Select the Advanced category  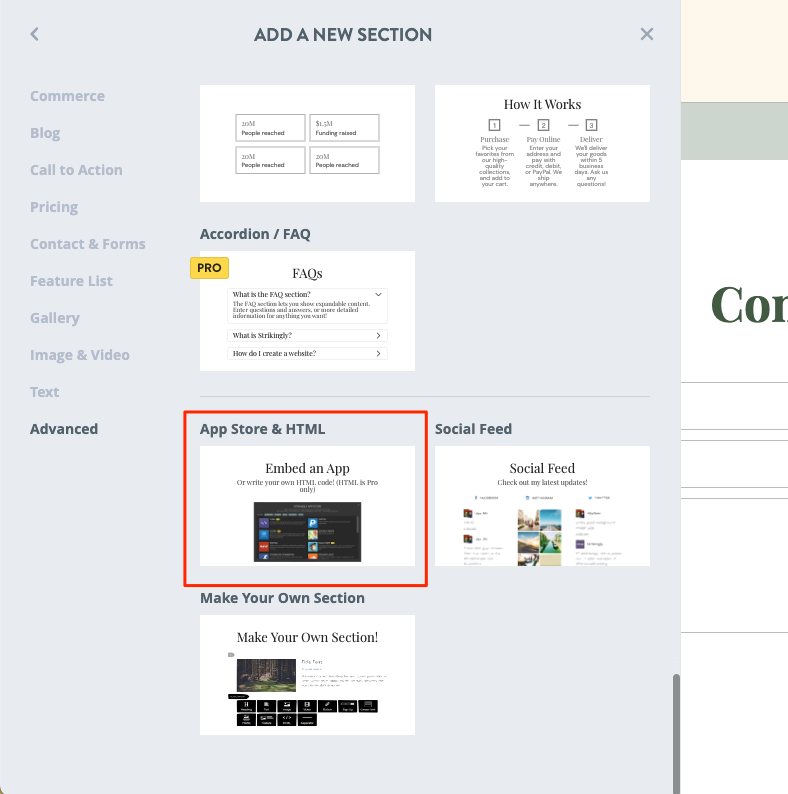point(64,429)
